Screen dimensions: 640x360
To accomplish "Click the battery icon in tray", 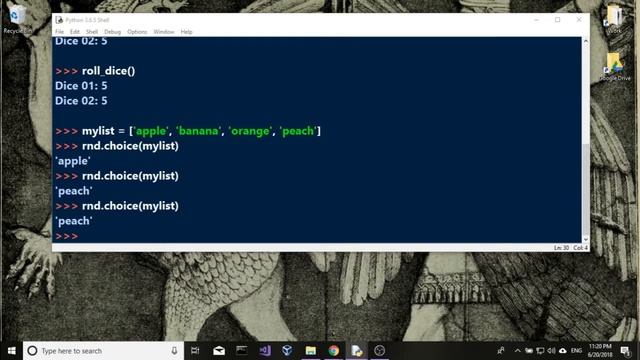I will point(529,351).
